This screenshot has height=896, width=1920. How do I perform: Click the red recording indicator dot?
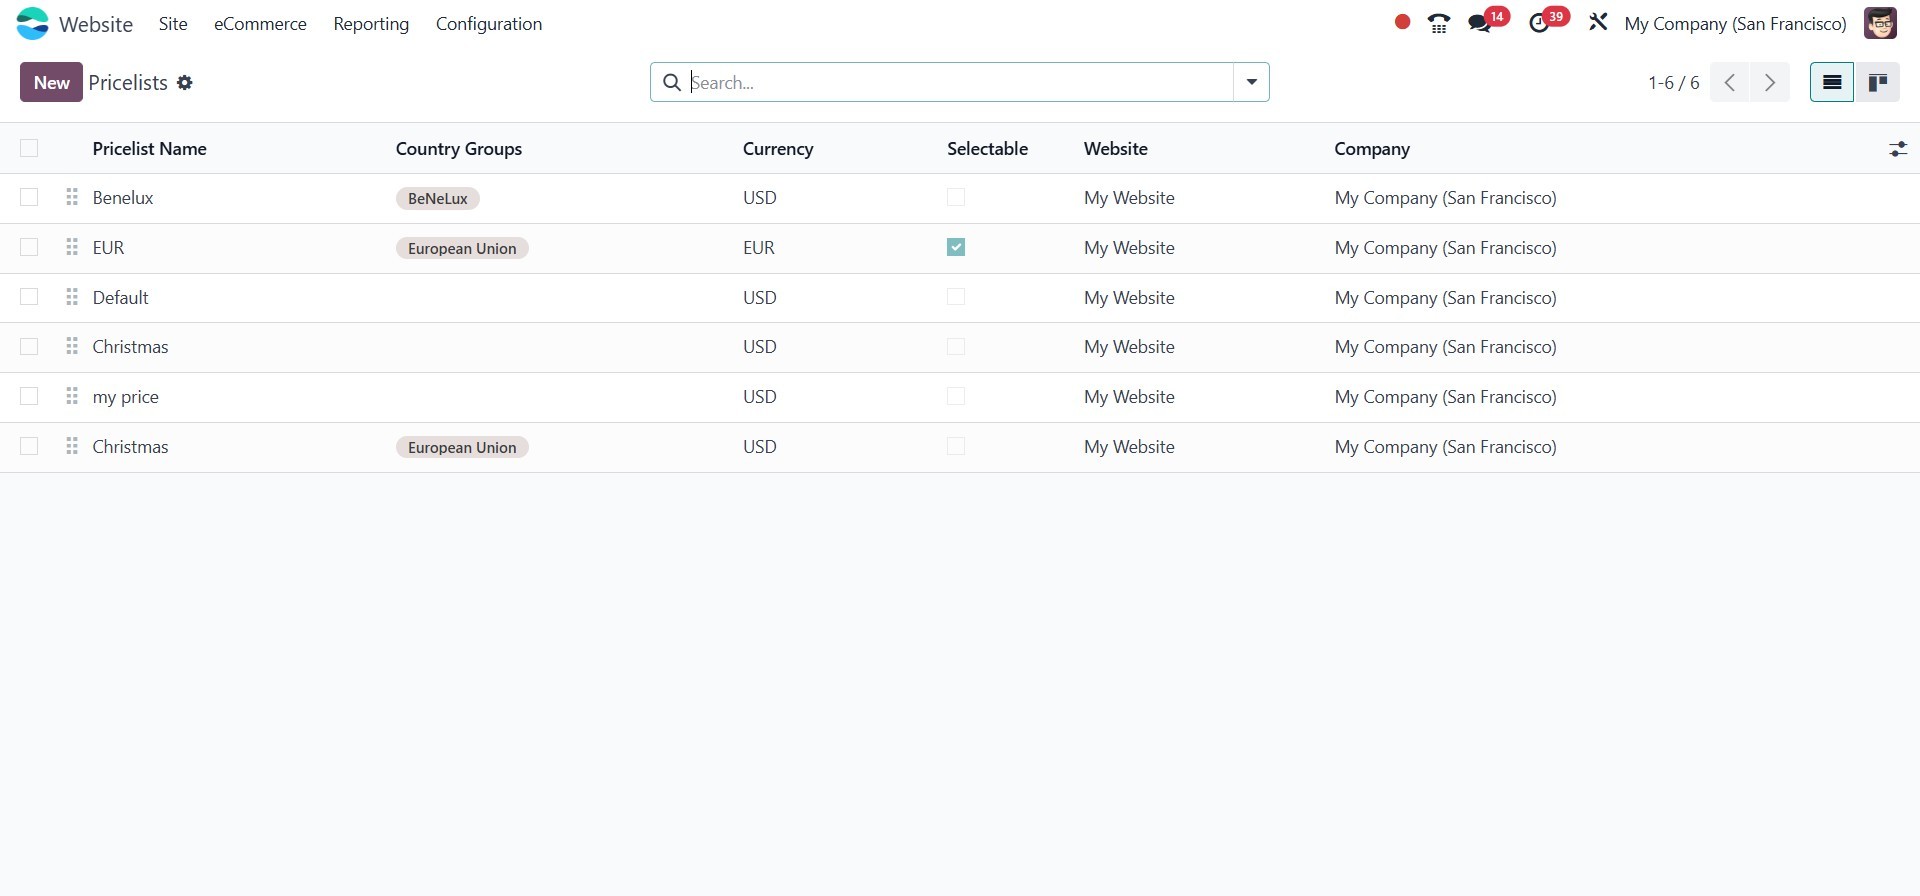pos(1402,22)
